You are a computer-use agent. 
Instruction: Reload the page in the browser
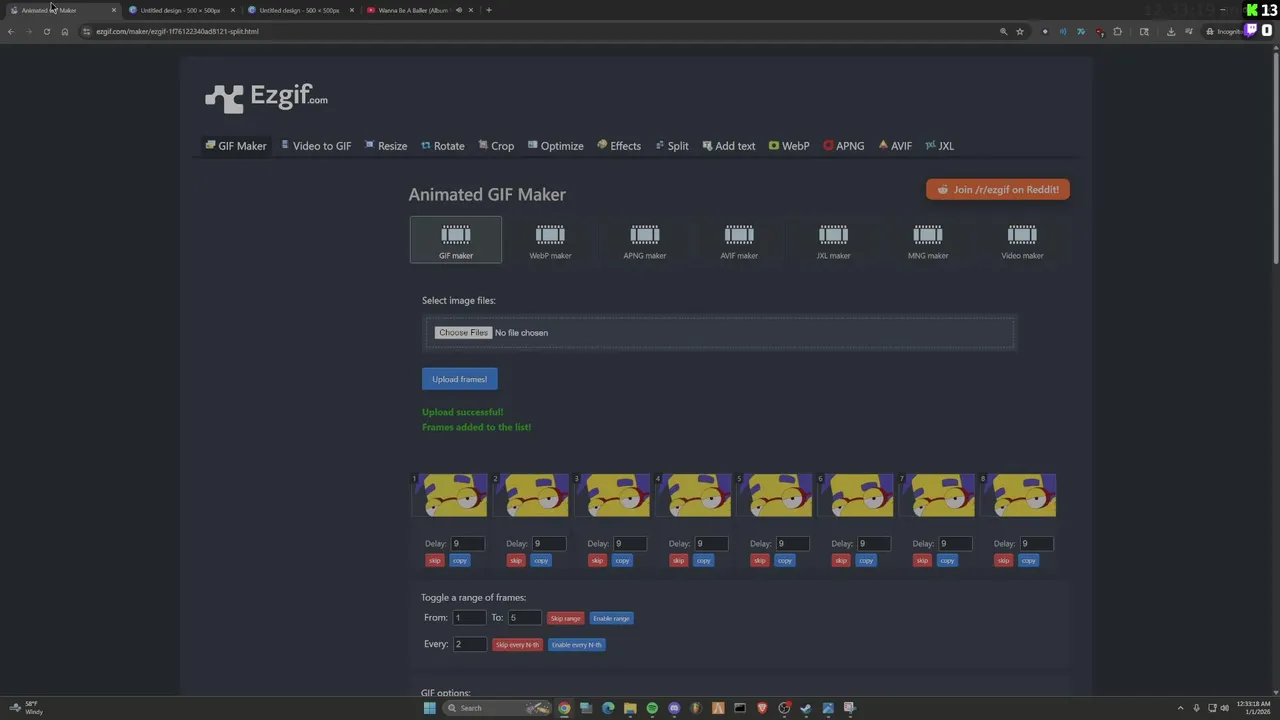(46, 31)
